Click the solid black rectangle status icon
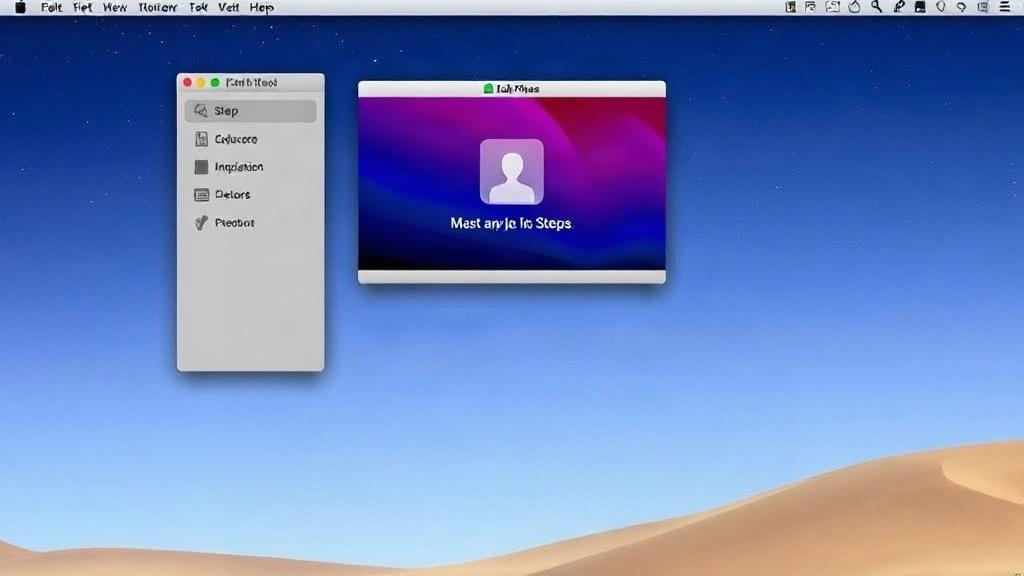 (920, 7)
